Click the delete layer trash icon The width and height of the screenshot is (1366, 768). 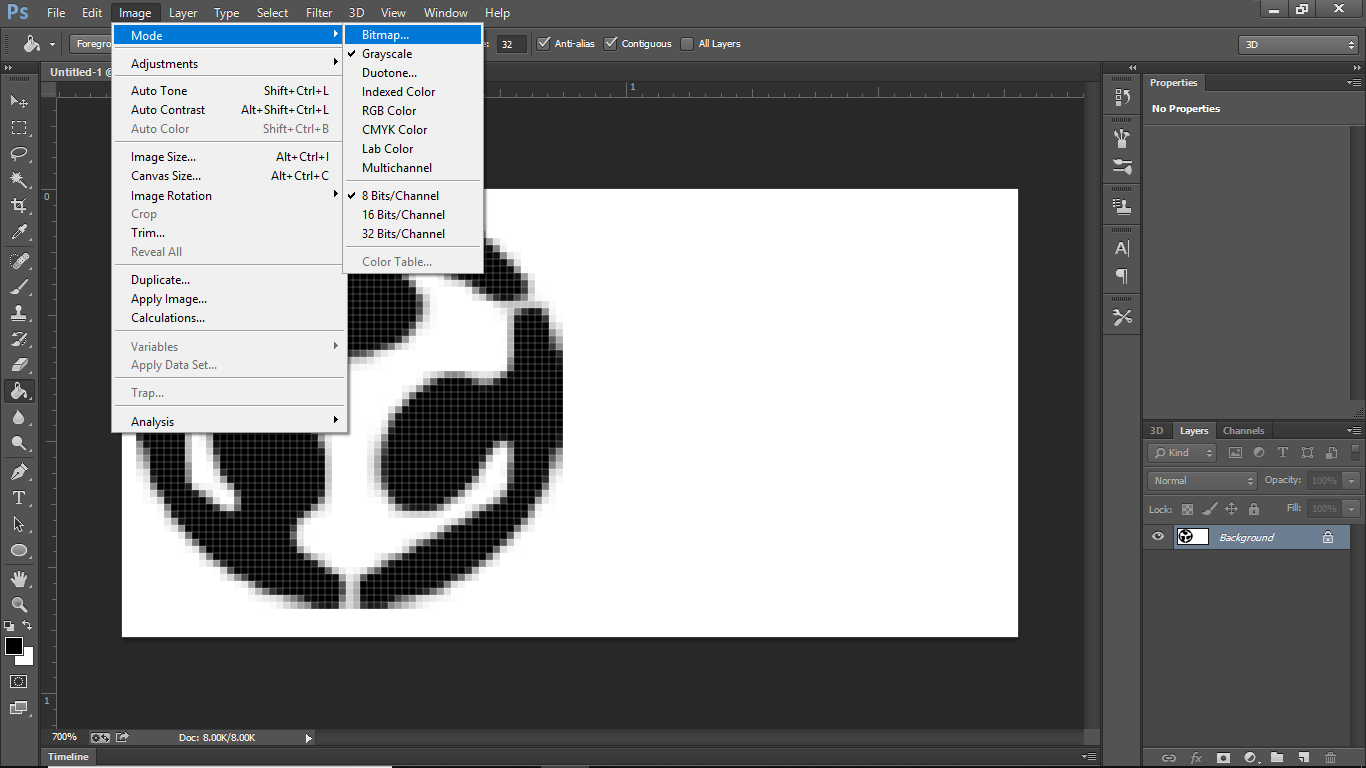pyautogui.click(x=1330, y=758)
